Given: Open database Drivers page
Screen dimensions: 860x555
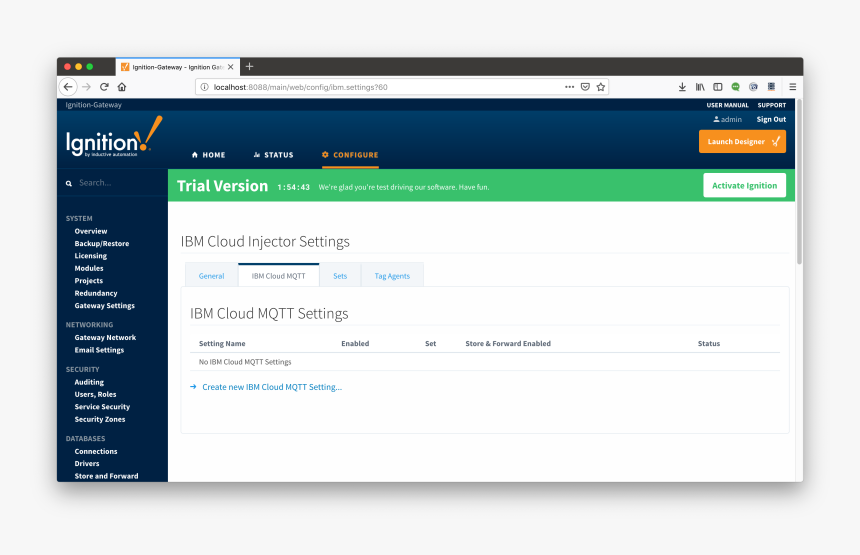Looking at the screenshot, I should tap(87, 464).
